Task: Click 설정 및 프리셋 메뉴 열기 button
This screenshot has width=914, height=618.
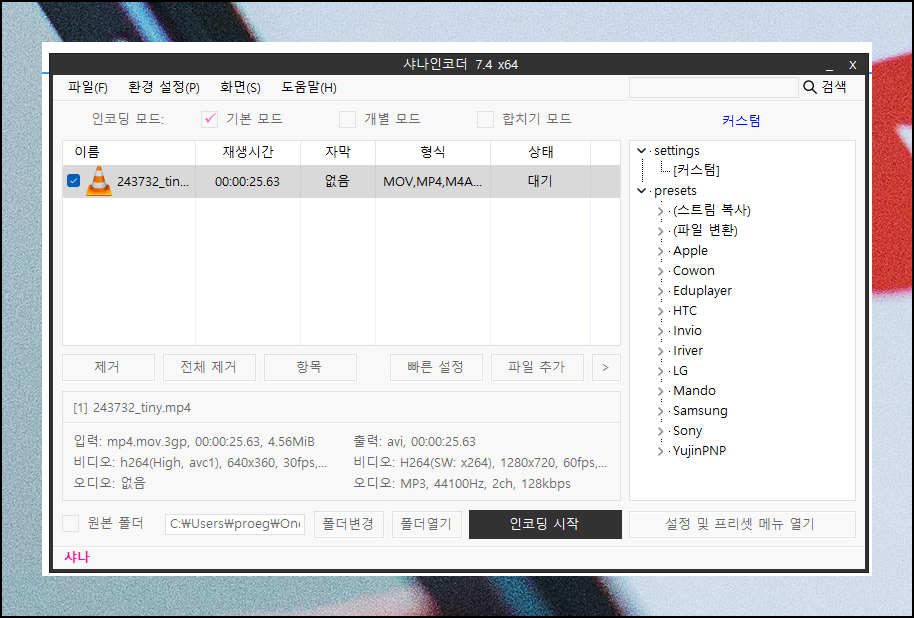Action: 742,524
